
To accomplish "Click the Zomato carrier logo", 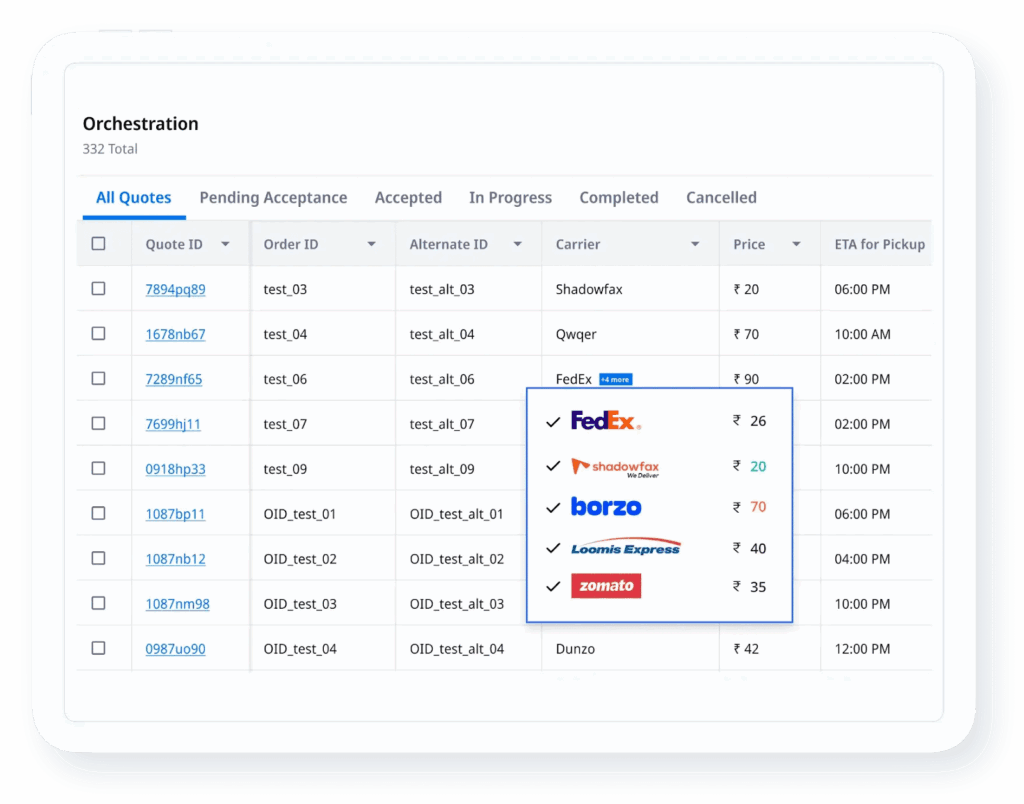I will (606, 586).
